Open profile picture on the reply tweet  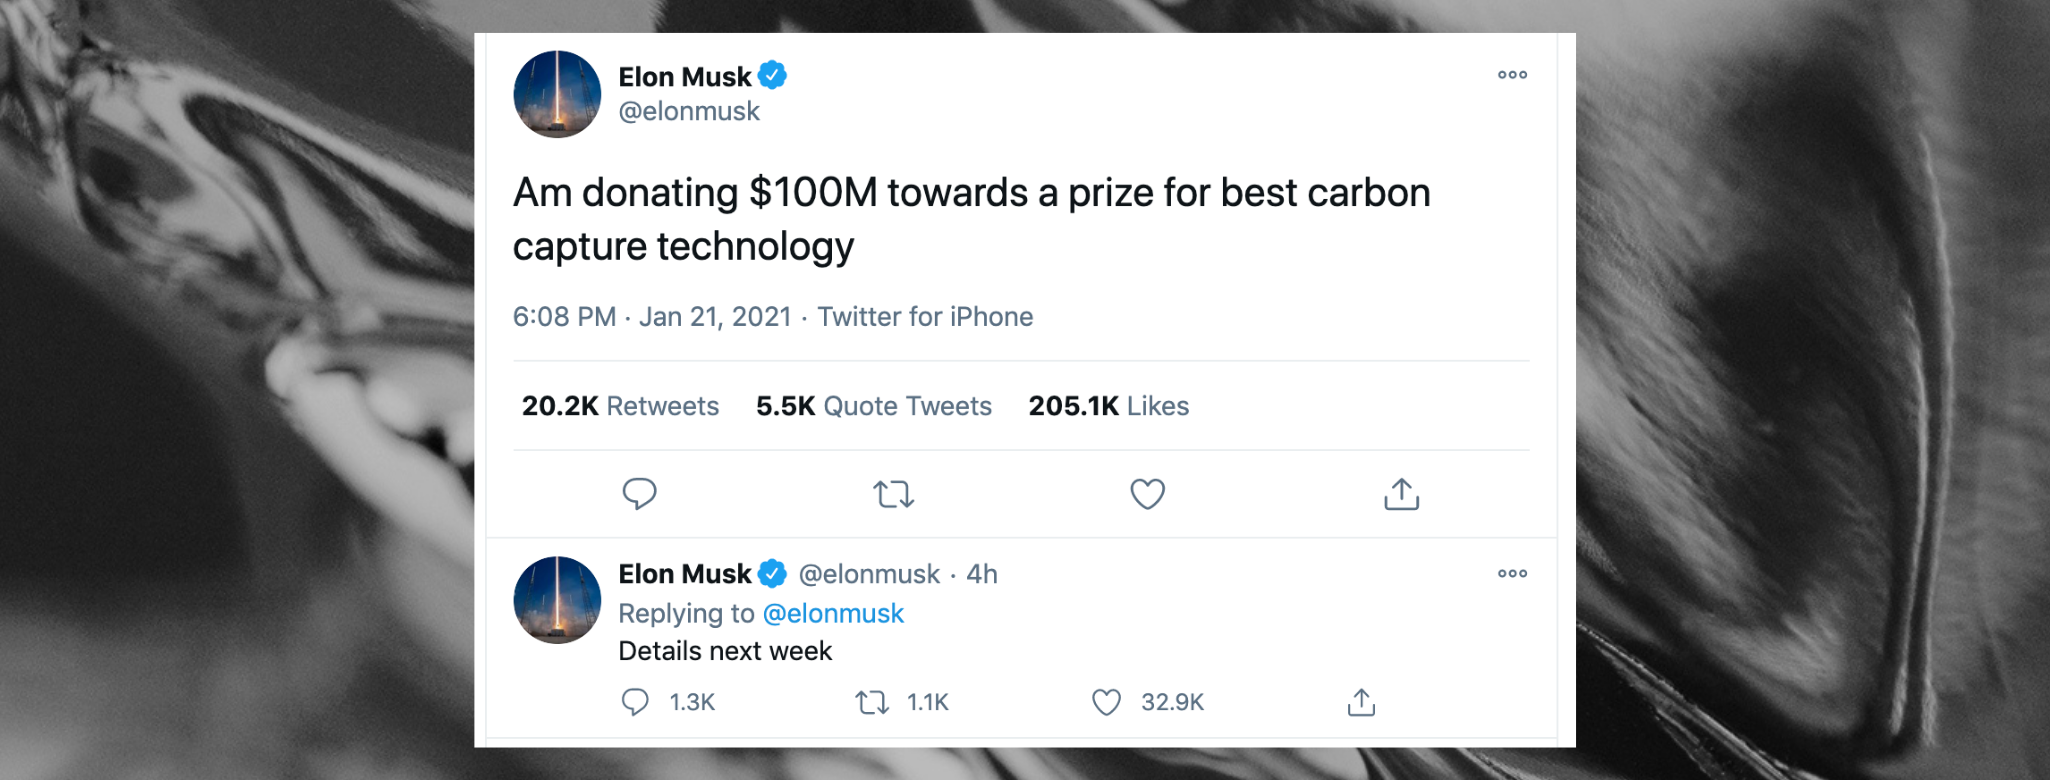[557, 600]
